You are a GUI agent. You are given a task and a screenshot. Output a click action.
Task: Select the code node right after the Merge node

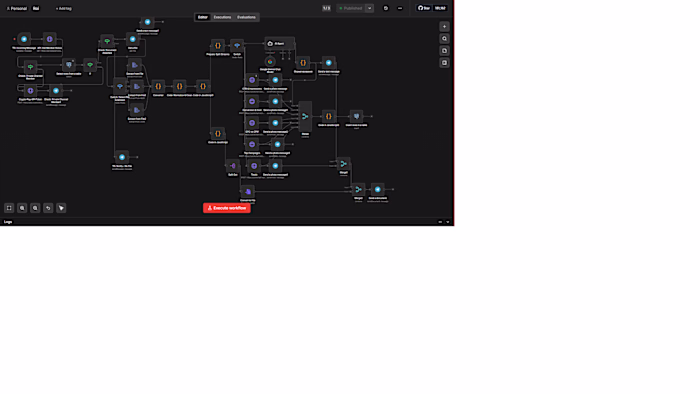click(x=329, y=116)
